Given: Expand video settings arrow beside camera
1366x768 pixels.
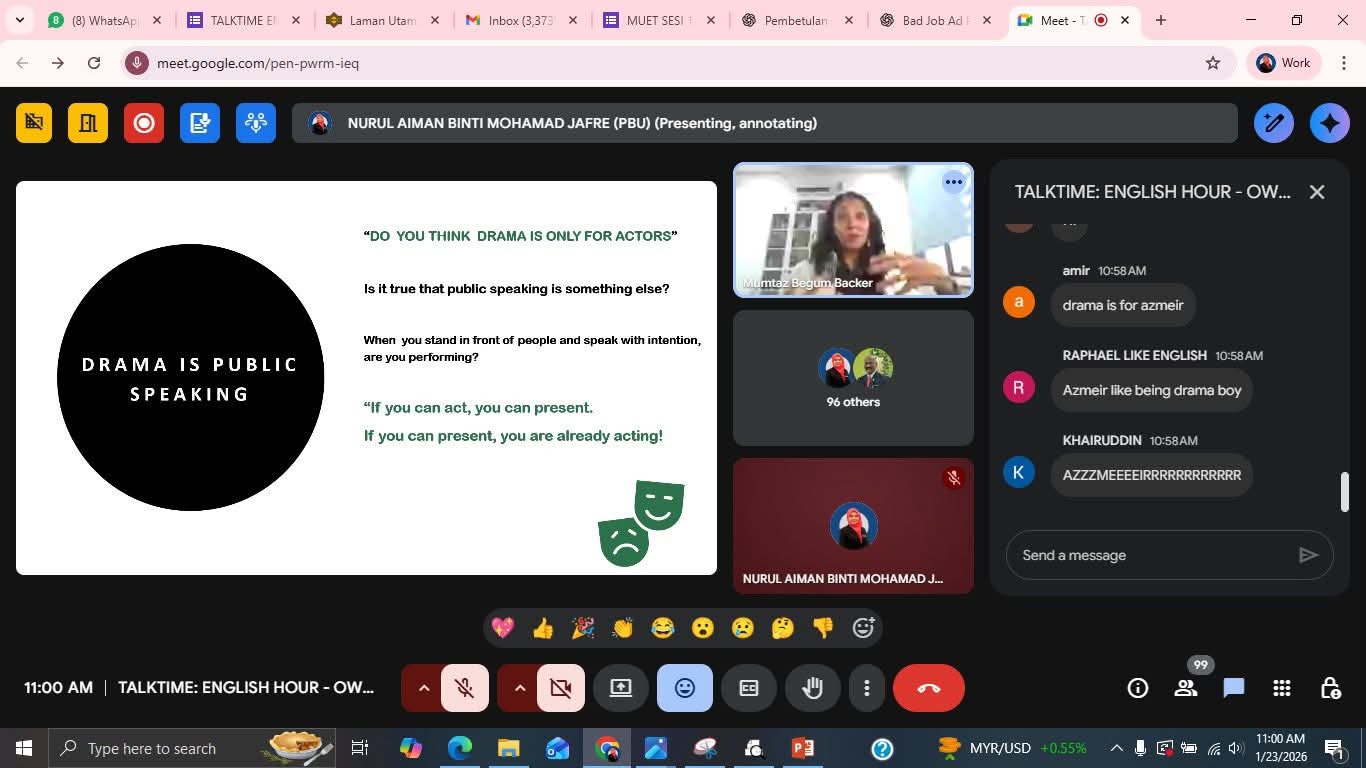Looking at the screenshot, I should coord(519,688).
